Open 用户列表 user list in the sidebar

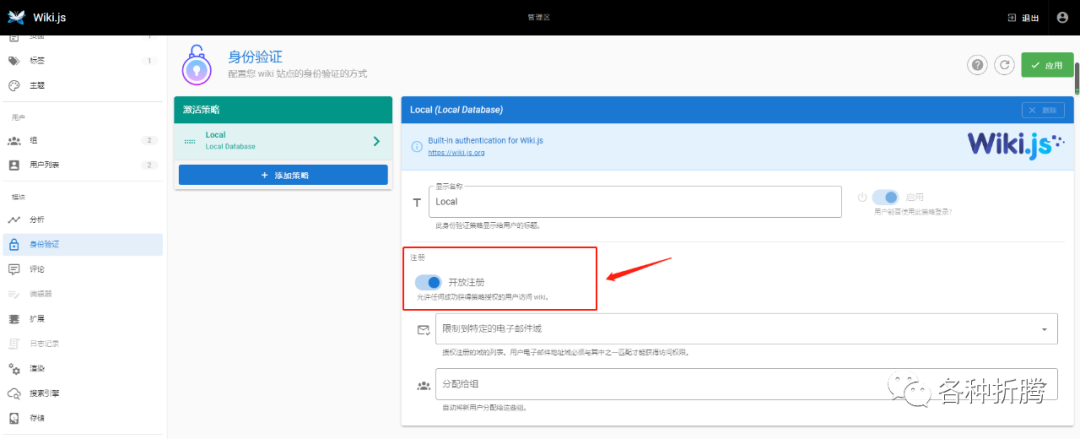pos(81,165)
